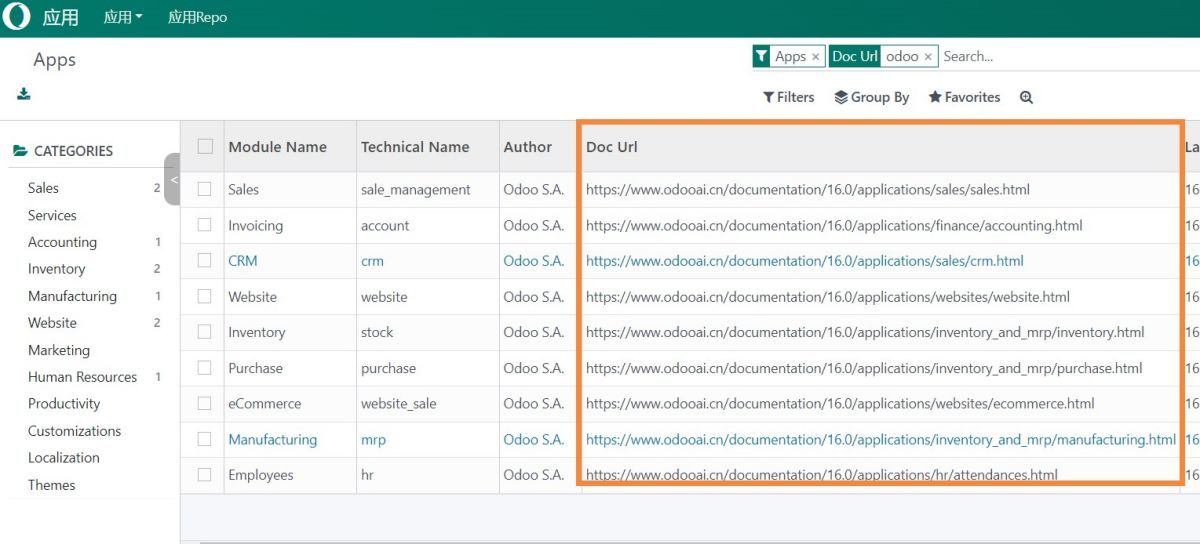Viewport: 1200px width, 544px height.
Task: Click the funnel icon on Apps facet
Action: click(762, 57)
